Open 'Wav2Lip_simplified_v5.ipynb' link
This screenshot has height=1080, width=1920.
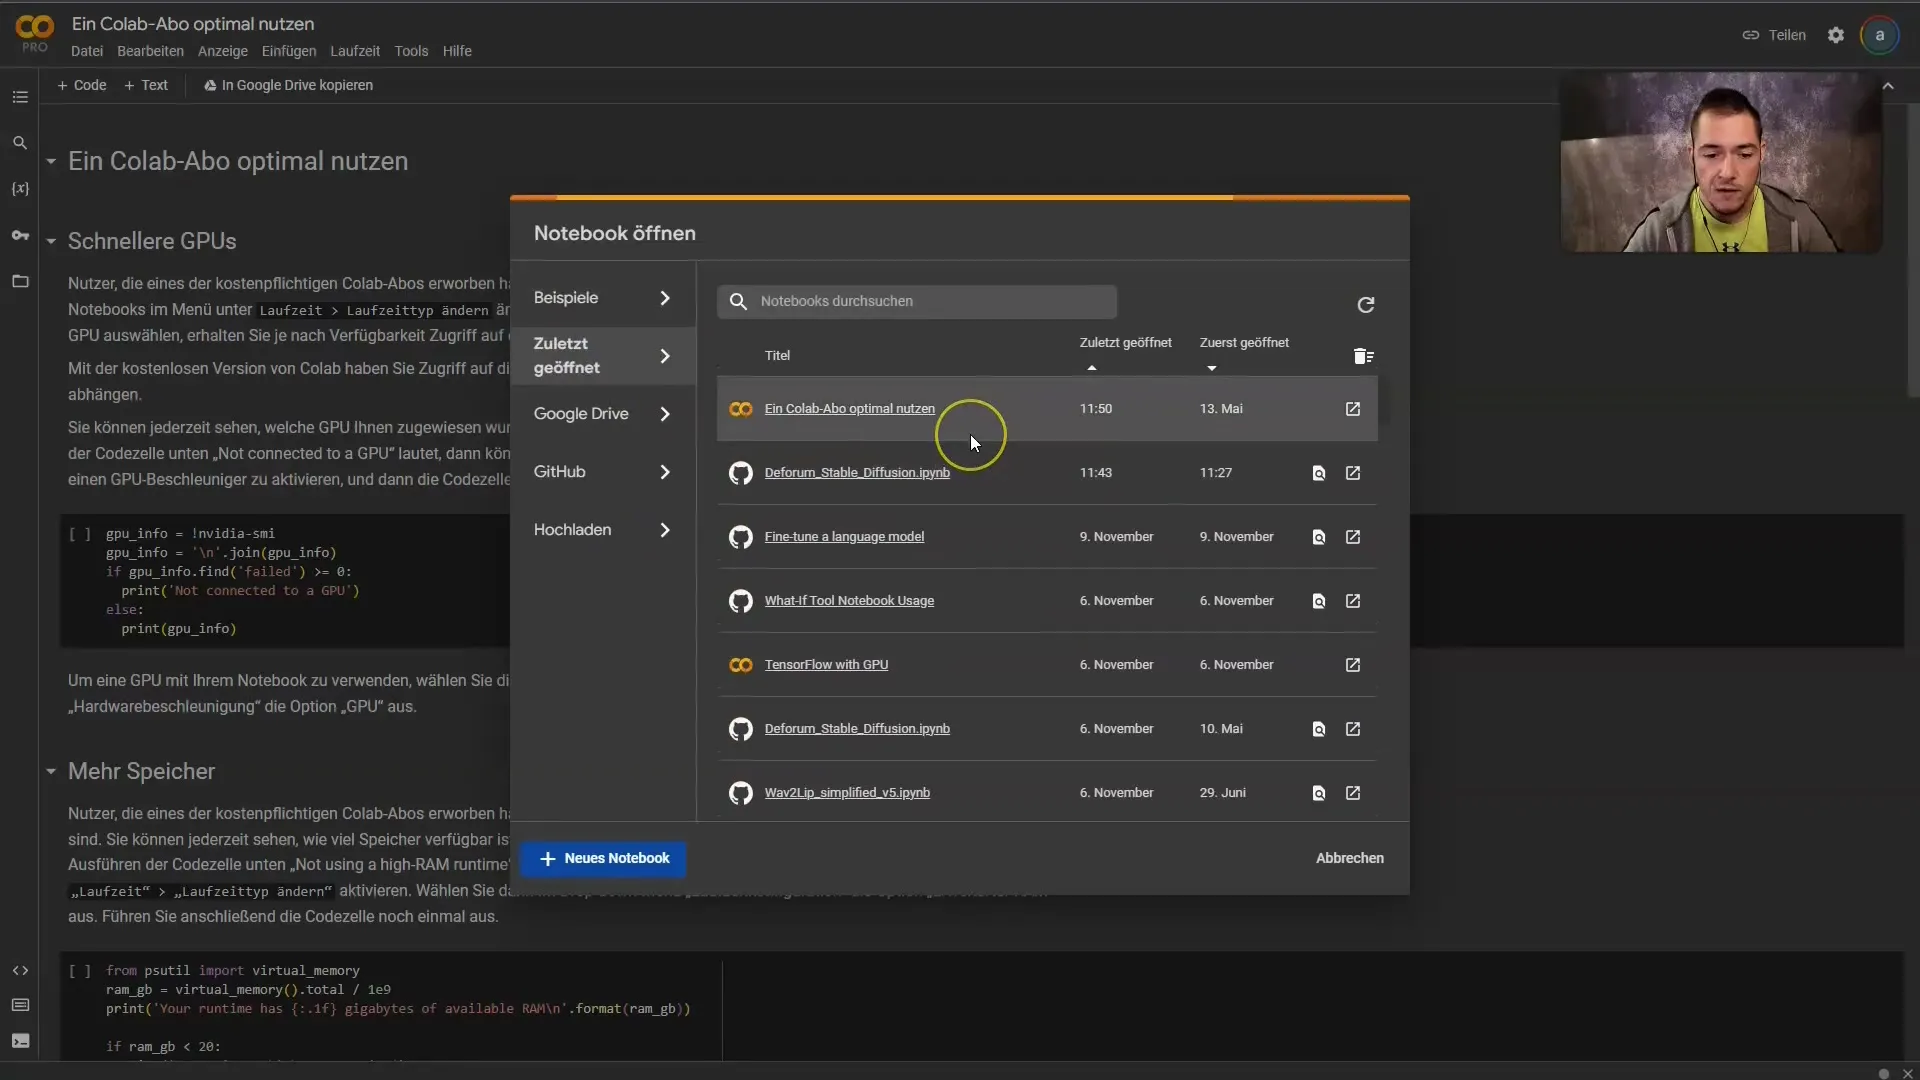click(847, 793)
